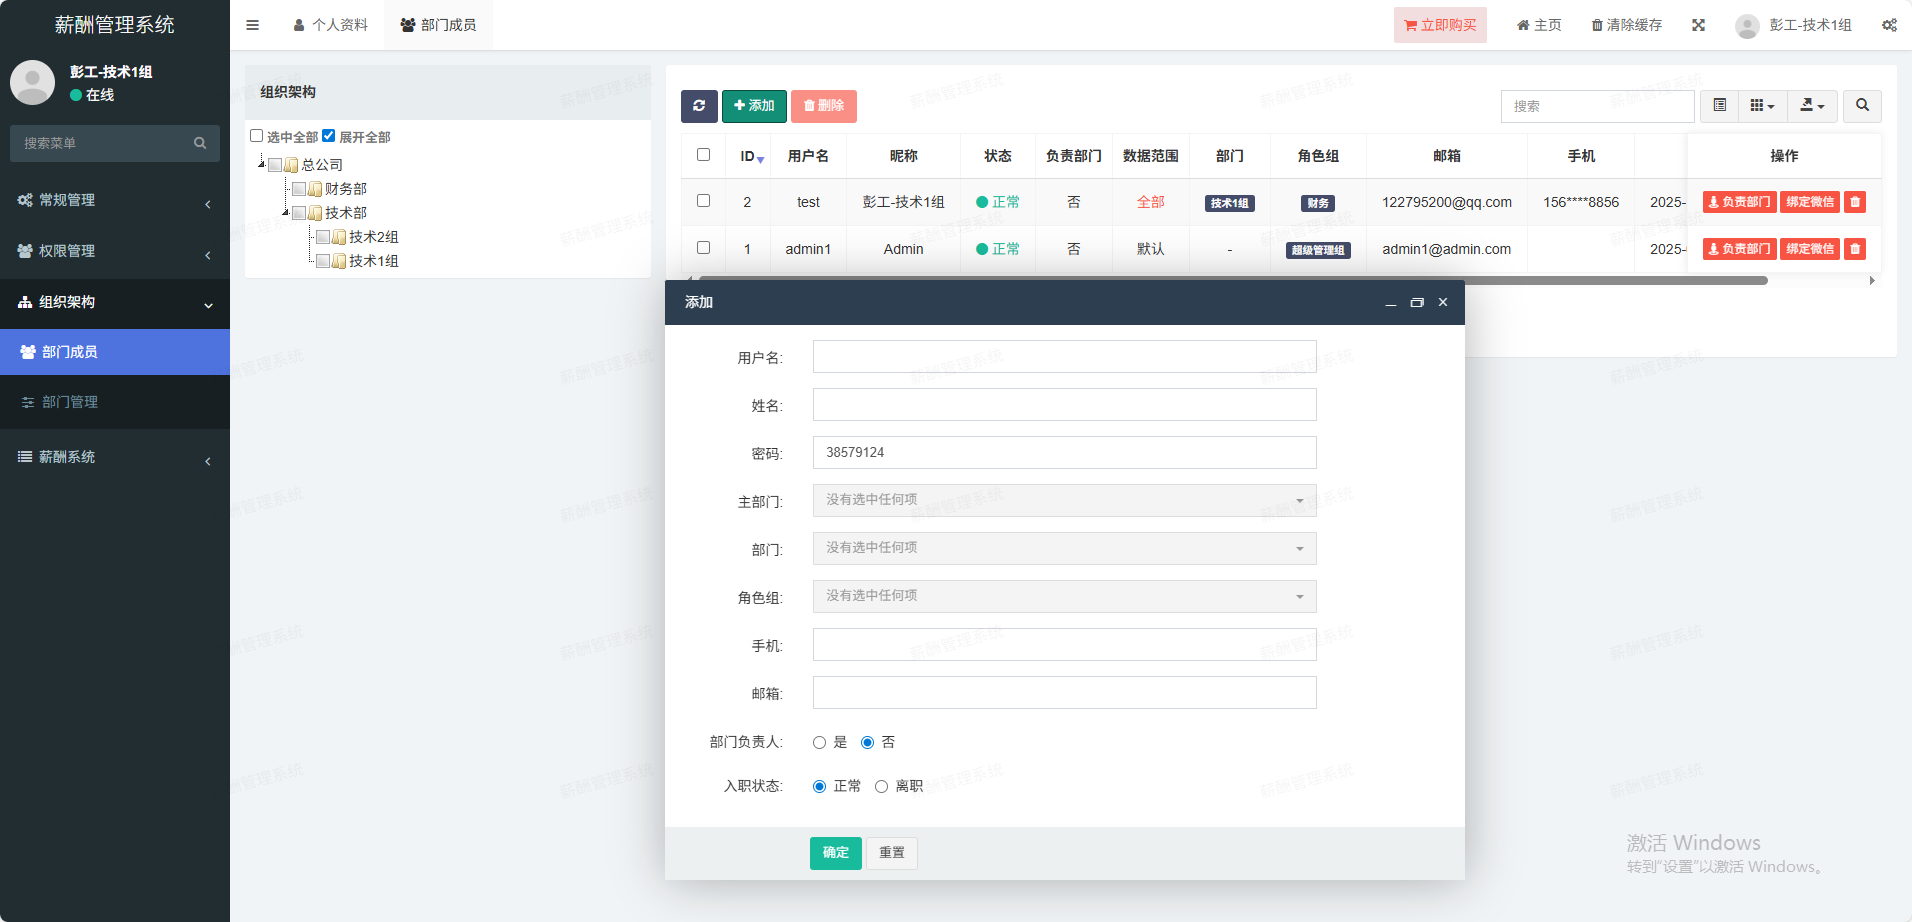Check the 选中全部 checkbox in organization tree
This screenshot has height=922, width=1912.
click(x=257, y=136)
